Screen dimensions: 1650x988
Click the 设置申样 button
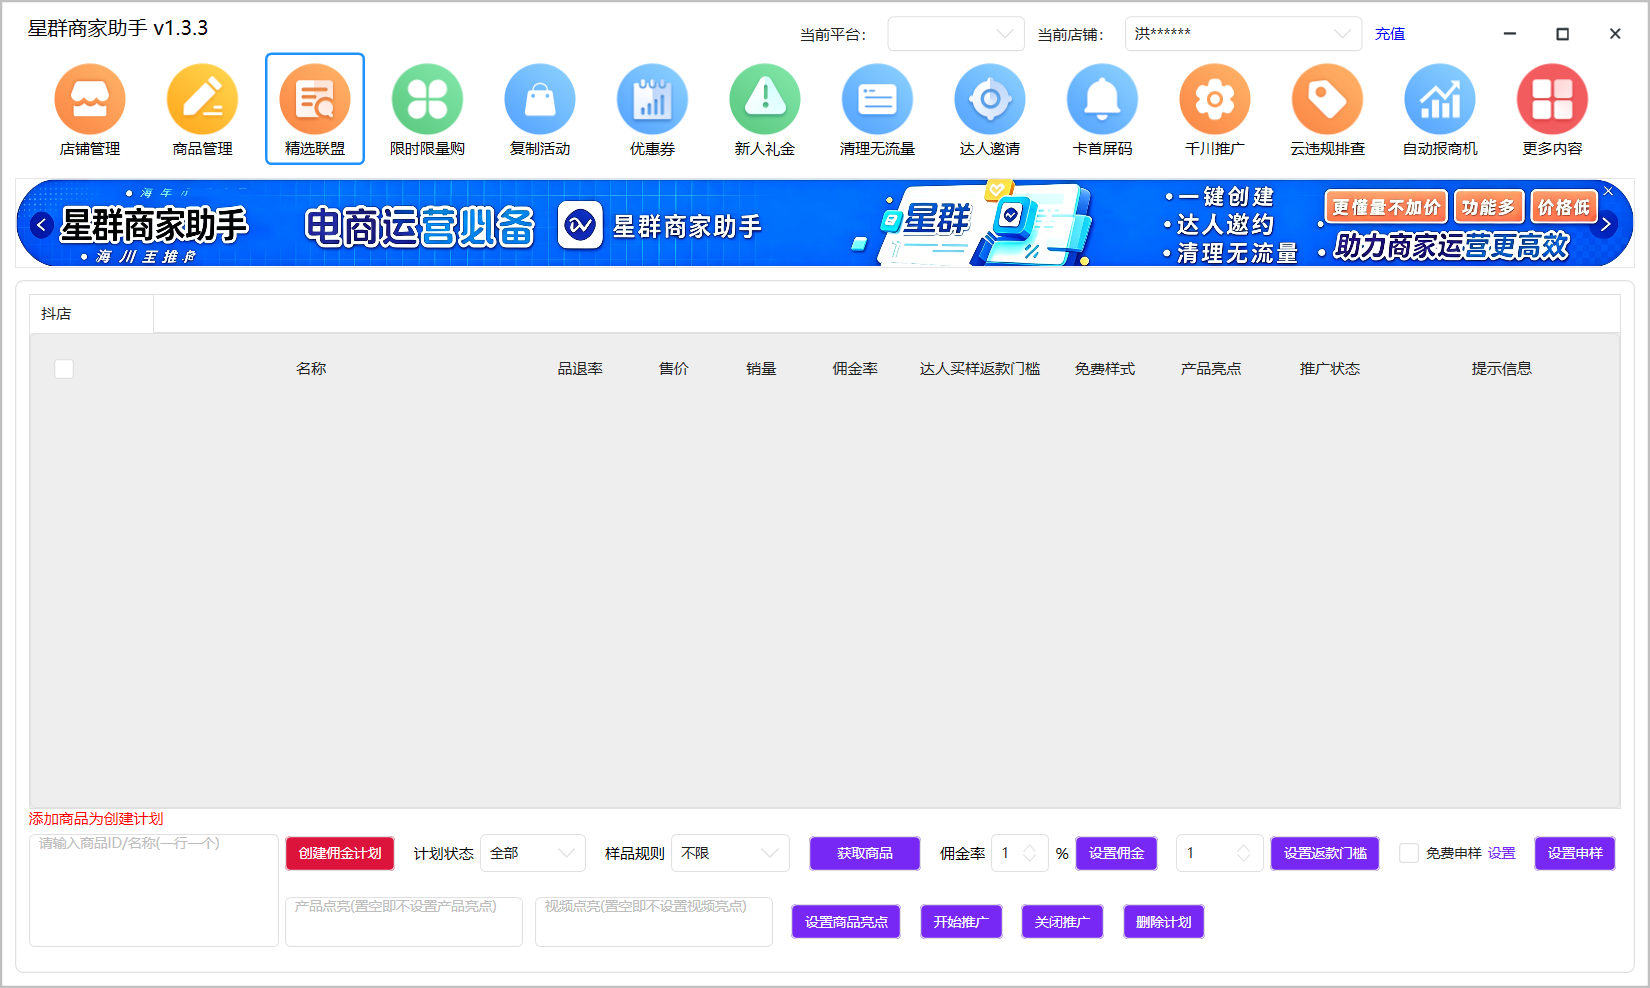pyautogui.click(x=1575, y=853)
